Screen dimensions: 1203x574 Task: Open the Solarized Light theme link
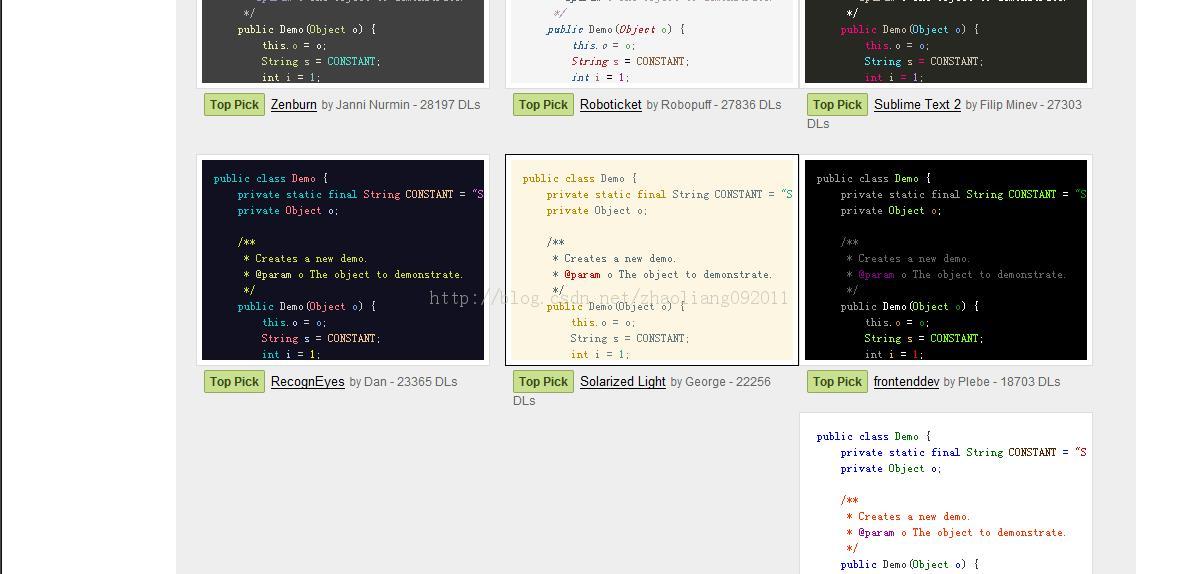click(623, 382)
